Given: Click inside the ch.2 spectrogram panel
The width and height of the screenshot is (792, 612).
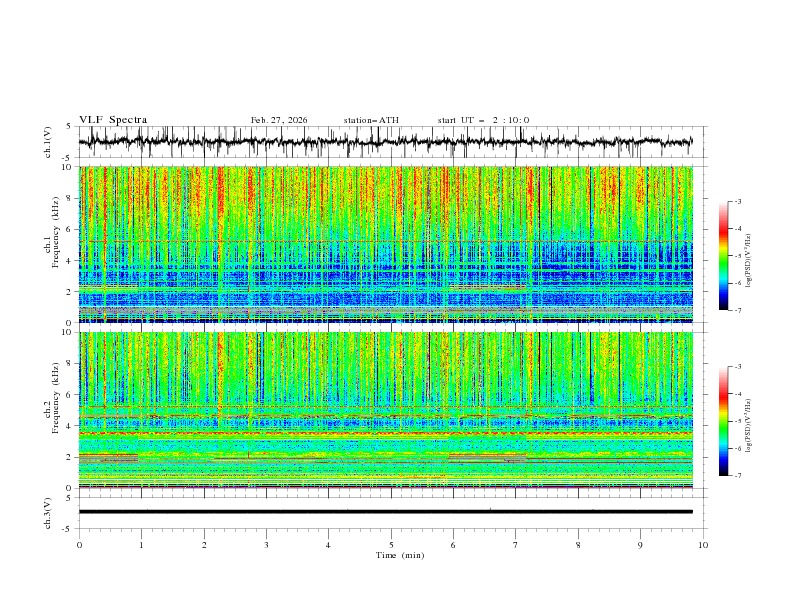Looking at the screenshot, I should click(x=385, y=410).
